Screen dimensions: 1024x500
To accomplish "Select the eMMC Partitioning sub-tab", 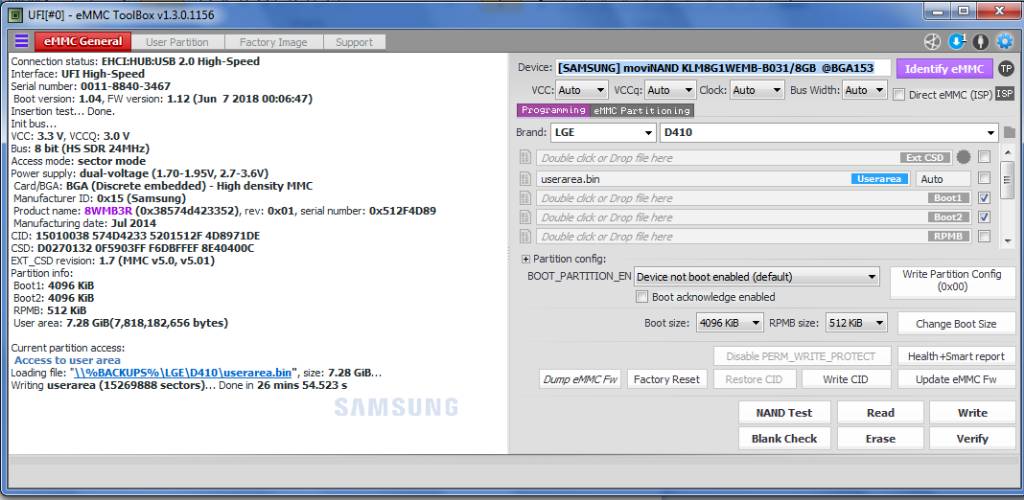I will [641, 111].
